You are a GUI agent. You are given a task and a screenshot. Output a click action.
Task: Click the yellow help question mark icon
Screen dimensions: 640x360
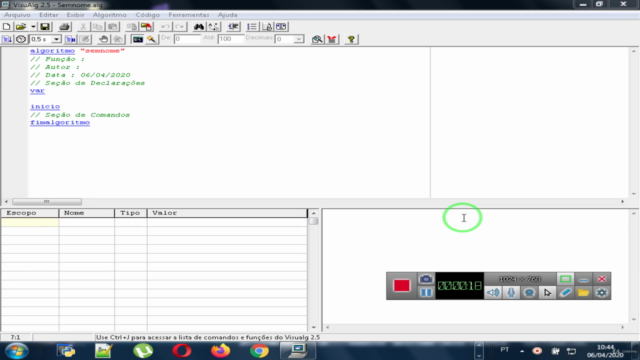pos(351,39)
